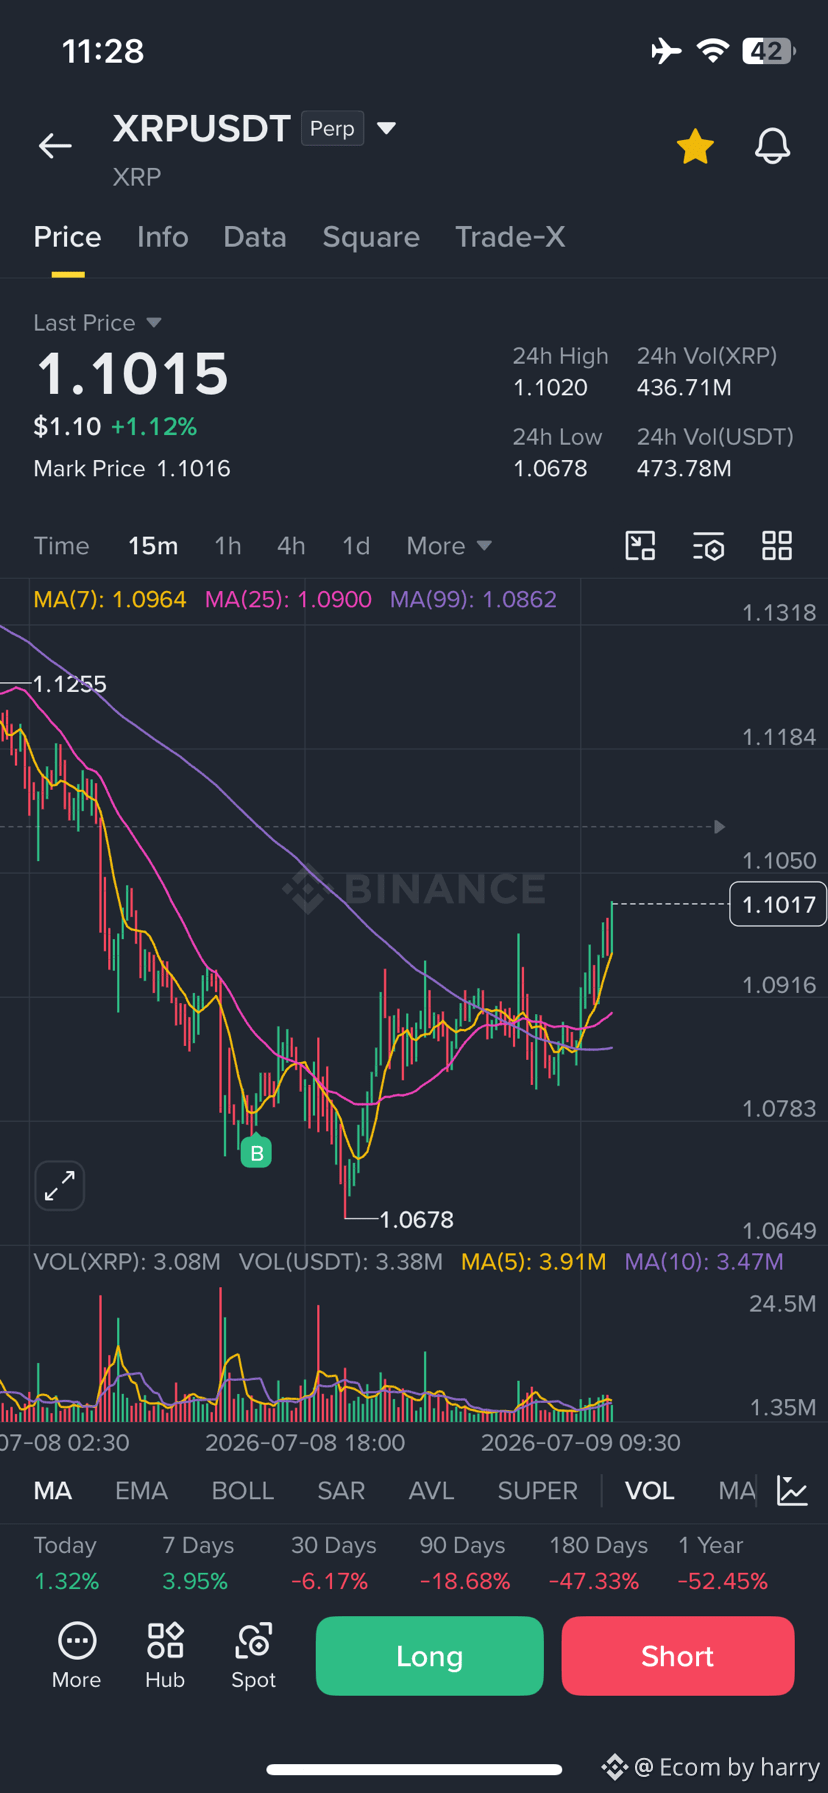This screenshot has width=828, height=1793.
Task: Tap the 7 Days 3.95% performance
Action: click(198, 1563)
